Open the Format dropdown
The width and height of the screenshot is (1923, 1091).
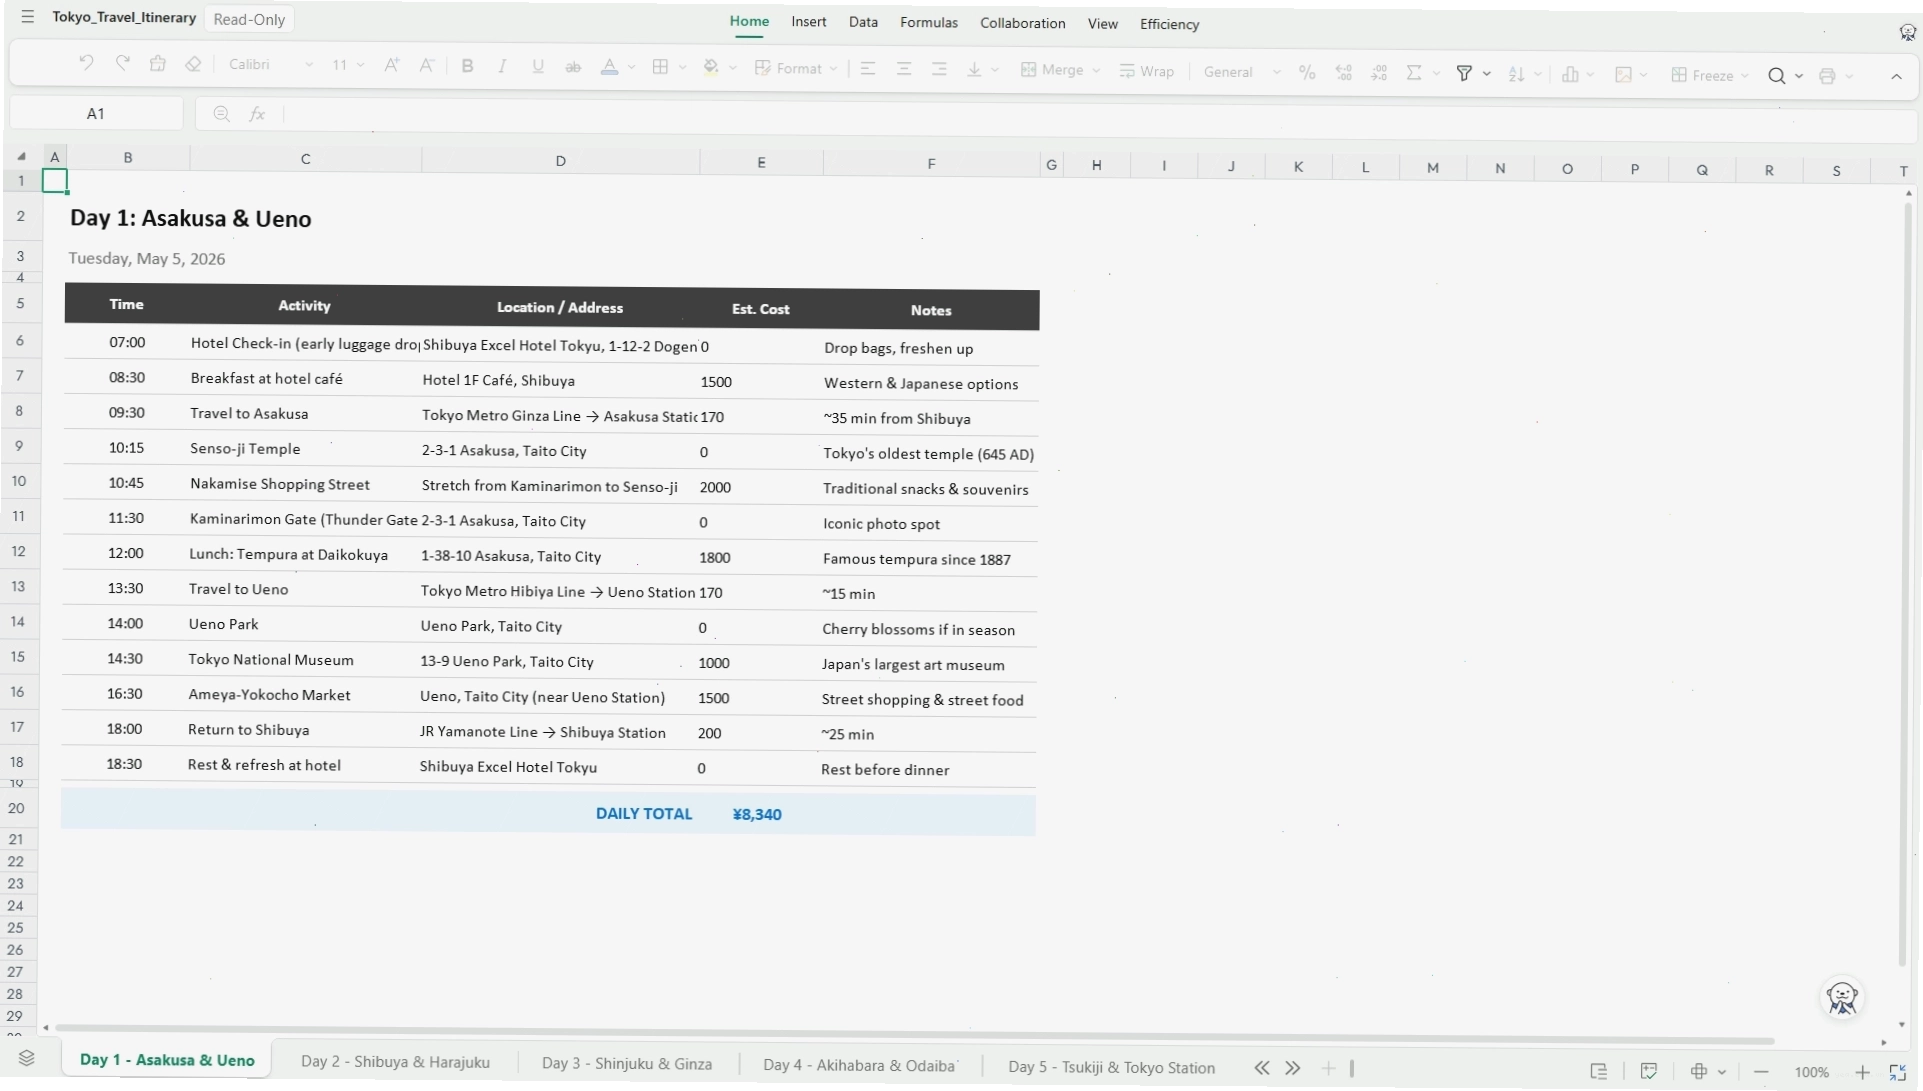[x=796, y=68]
